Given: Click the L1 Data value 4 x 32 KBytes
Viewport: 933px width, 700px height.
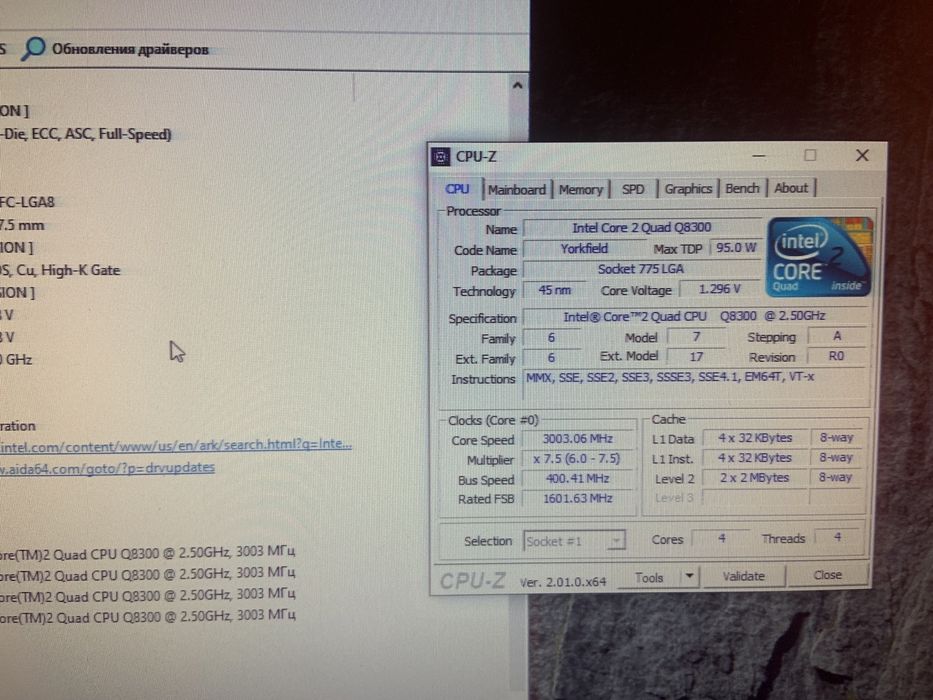Looking at the screenshot, I should point(754,438).
